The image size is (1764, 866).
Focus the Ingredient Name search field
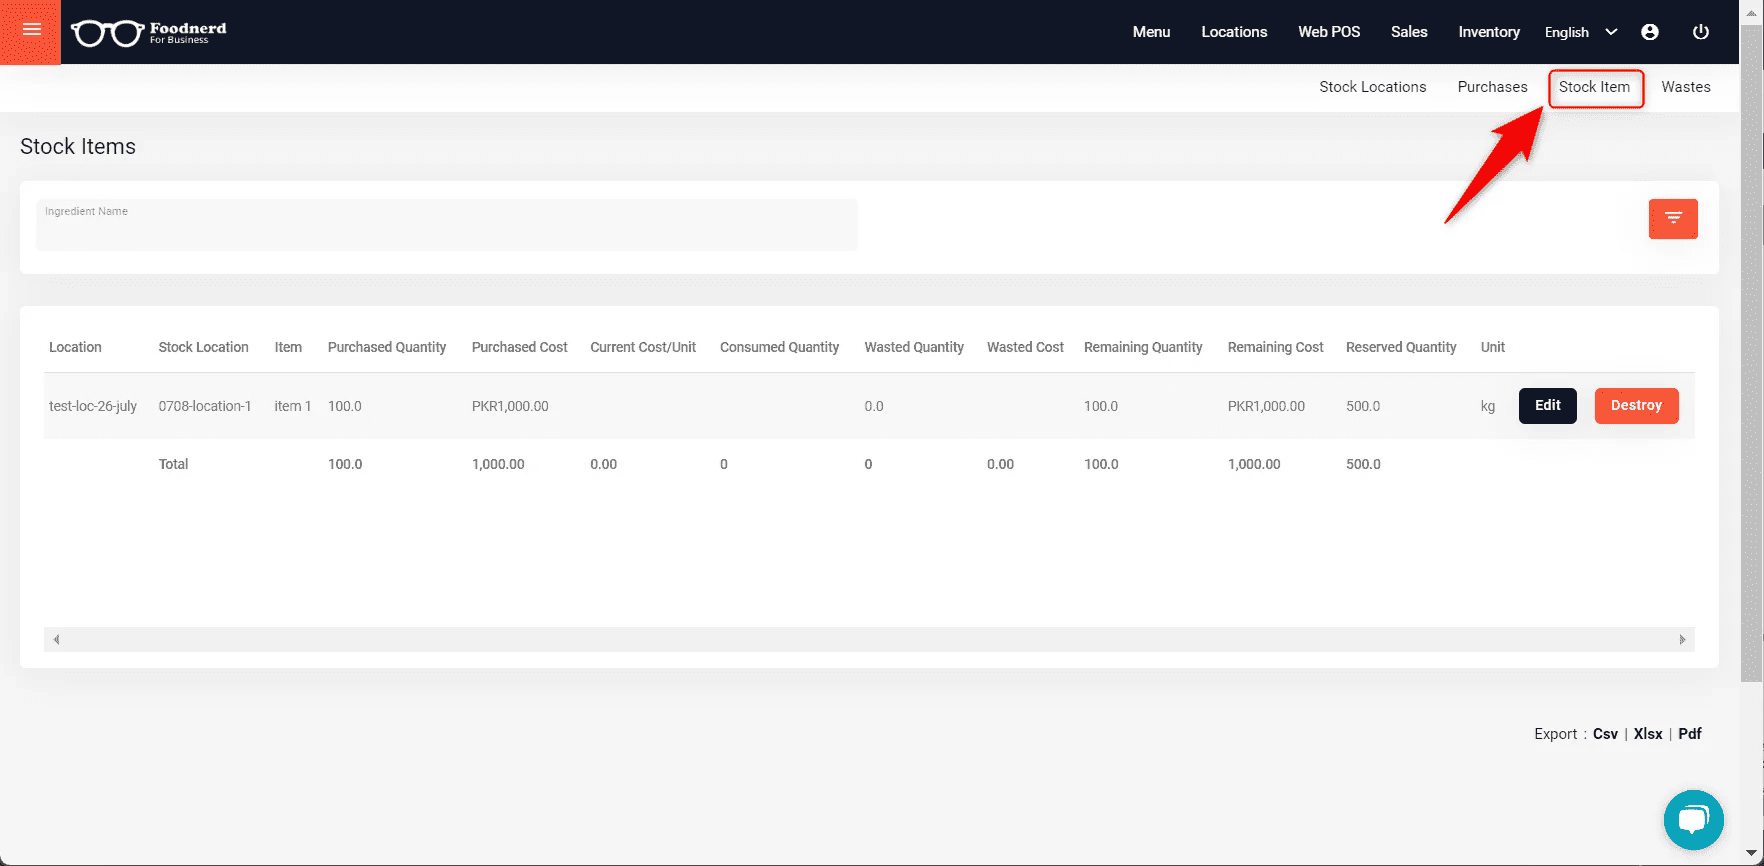[x=447, y=225]
